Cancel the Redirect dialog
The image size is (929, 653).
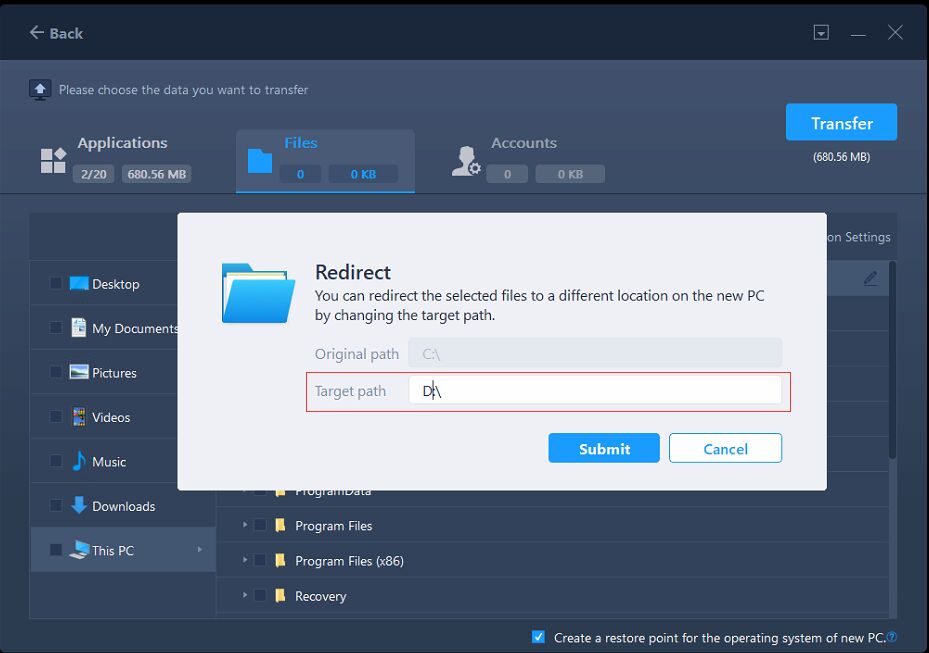tap(725, 448)
